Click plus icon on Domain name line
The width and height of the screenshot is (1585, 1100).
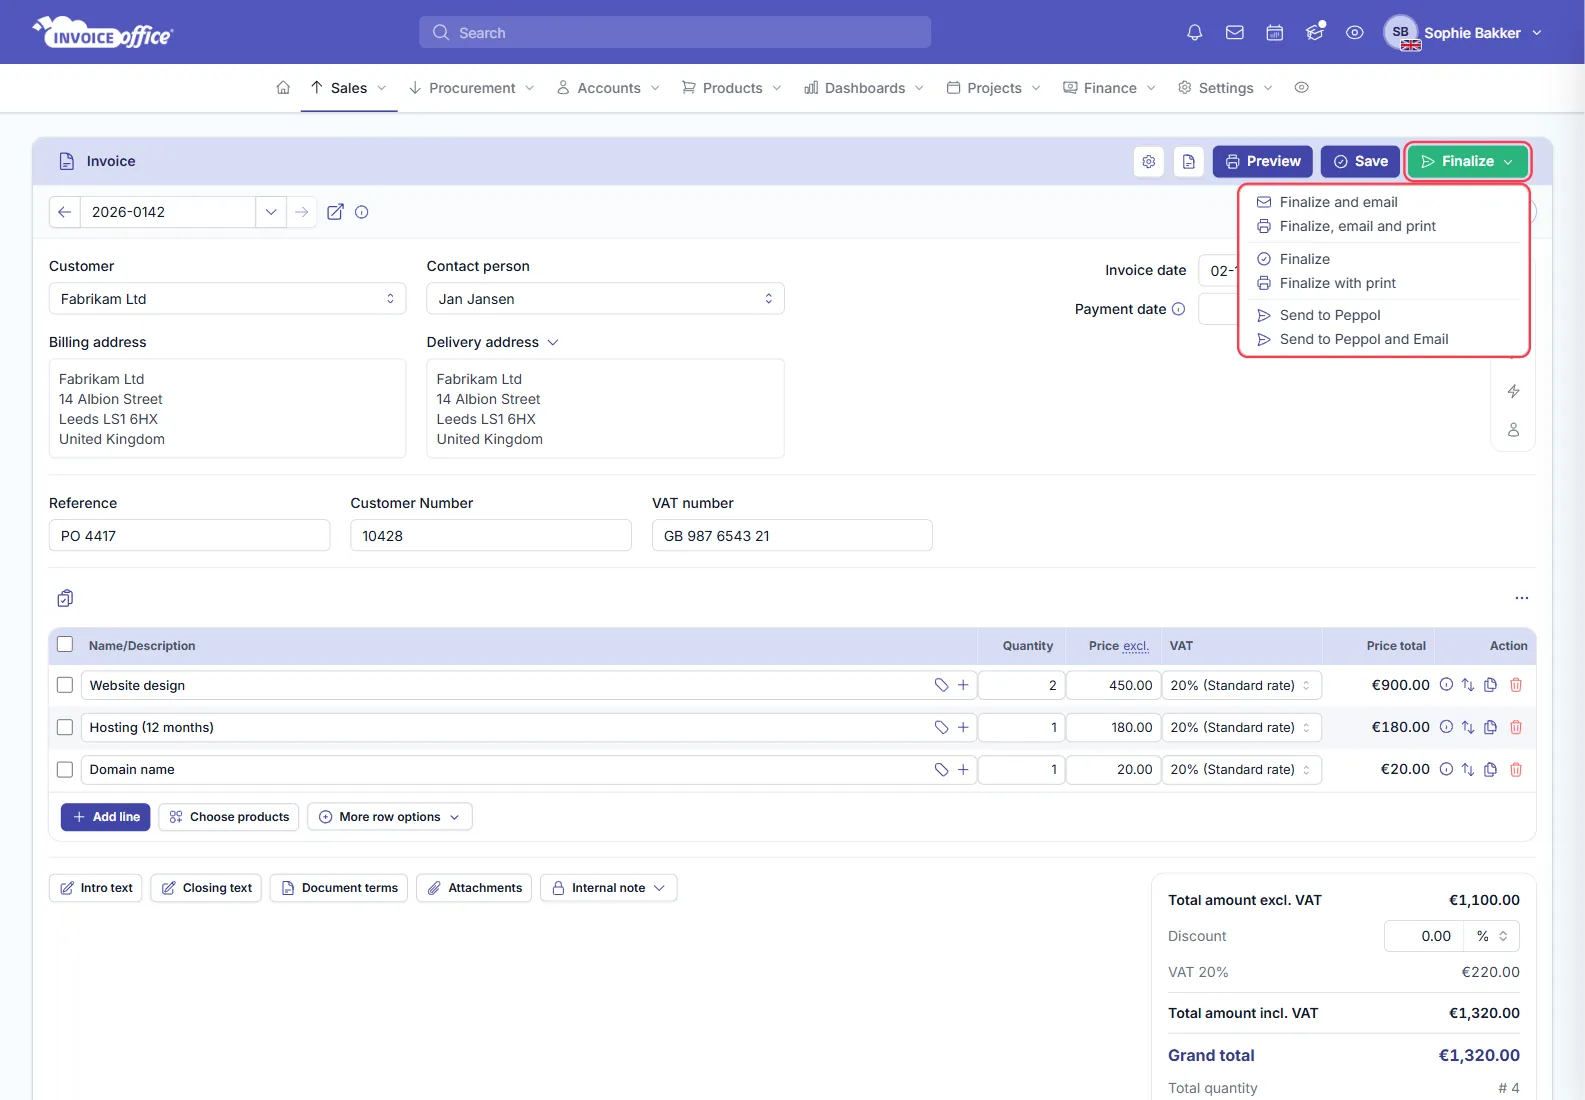963,769
